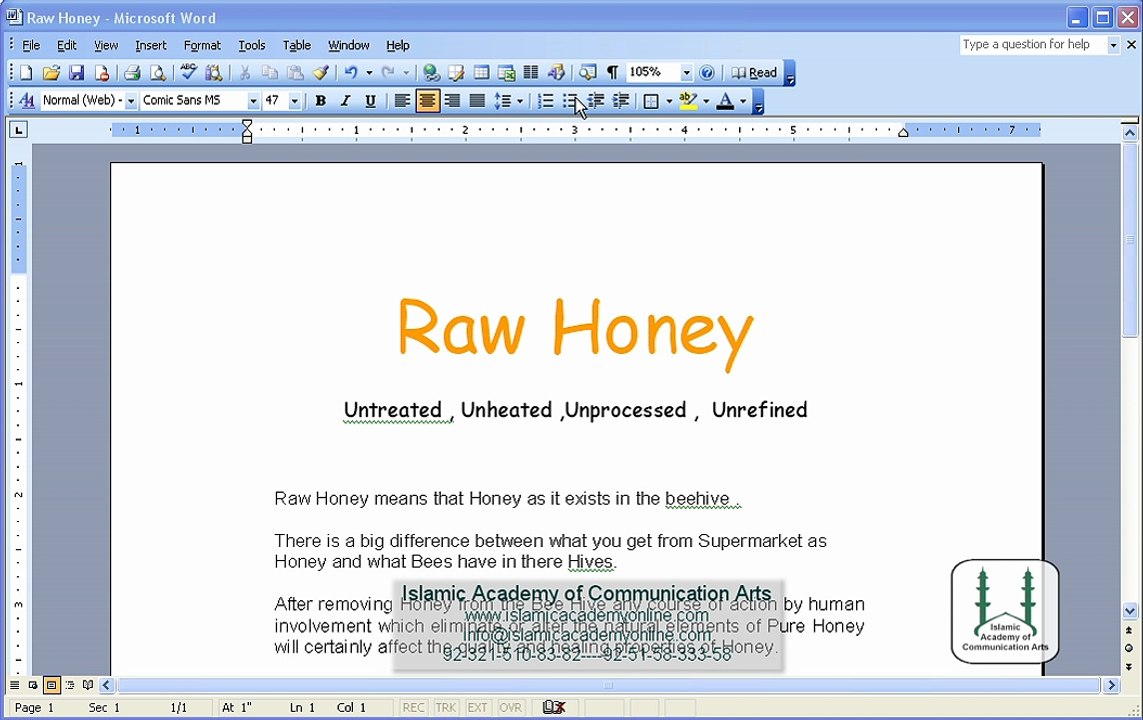Open the Tools menu
The image size is (1143, 720).
click(x=251, y=45)
